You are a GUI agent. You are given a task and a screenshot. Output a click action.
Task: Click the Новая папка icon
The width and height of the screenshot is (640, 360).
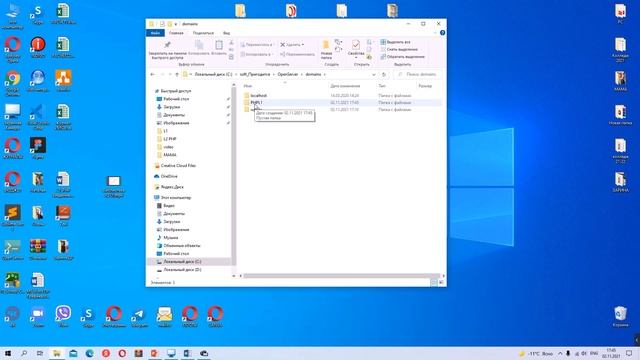click(x=326, y=44)
